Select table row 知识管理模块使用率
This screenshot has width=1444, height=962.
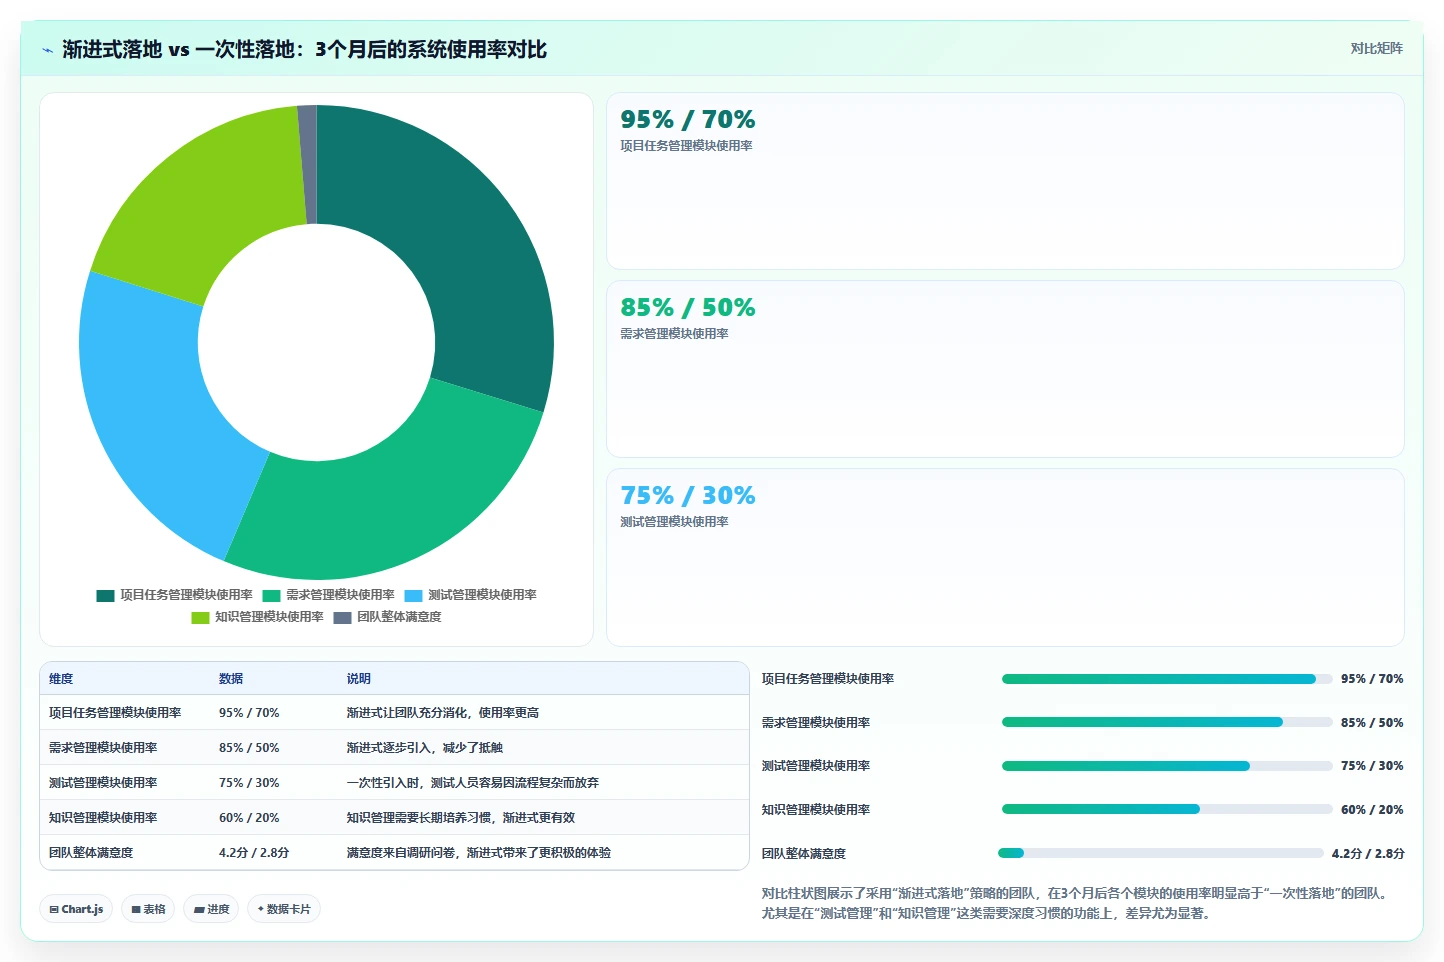click(394, 818)
